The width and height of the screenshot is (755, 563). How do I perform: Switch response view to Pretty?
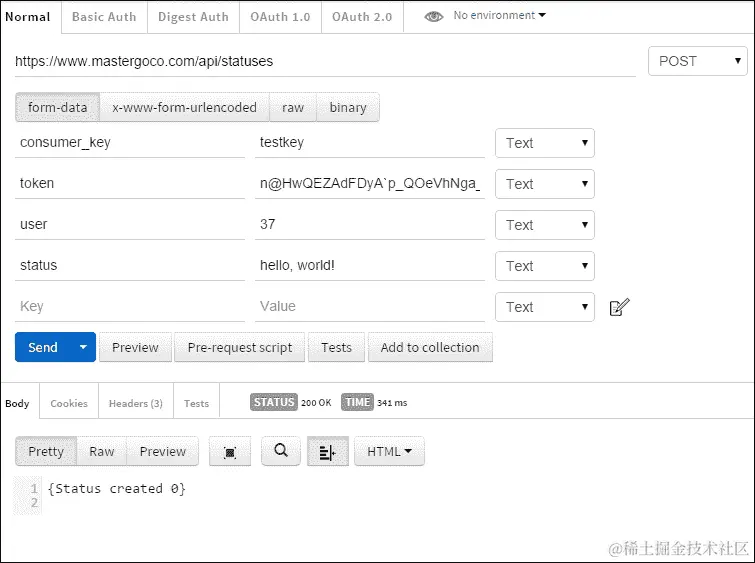pos(46,451)
